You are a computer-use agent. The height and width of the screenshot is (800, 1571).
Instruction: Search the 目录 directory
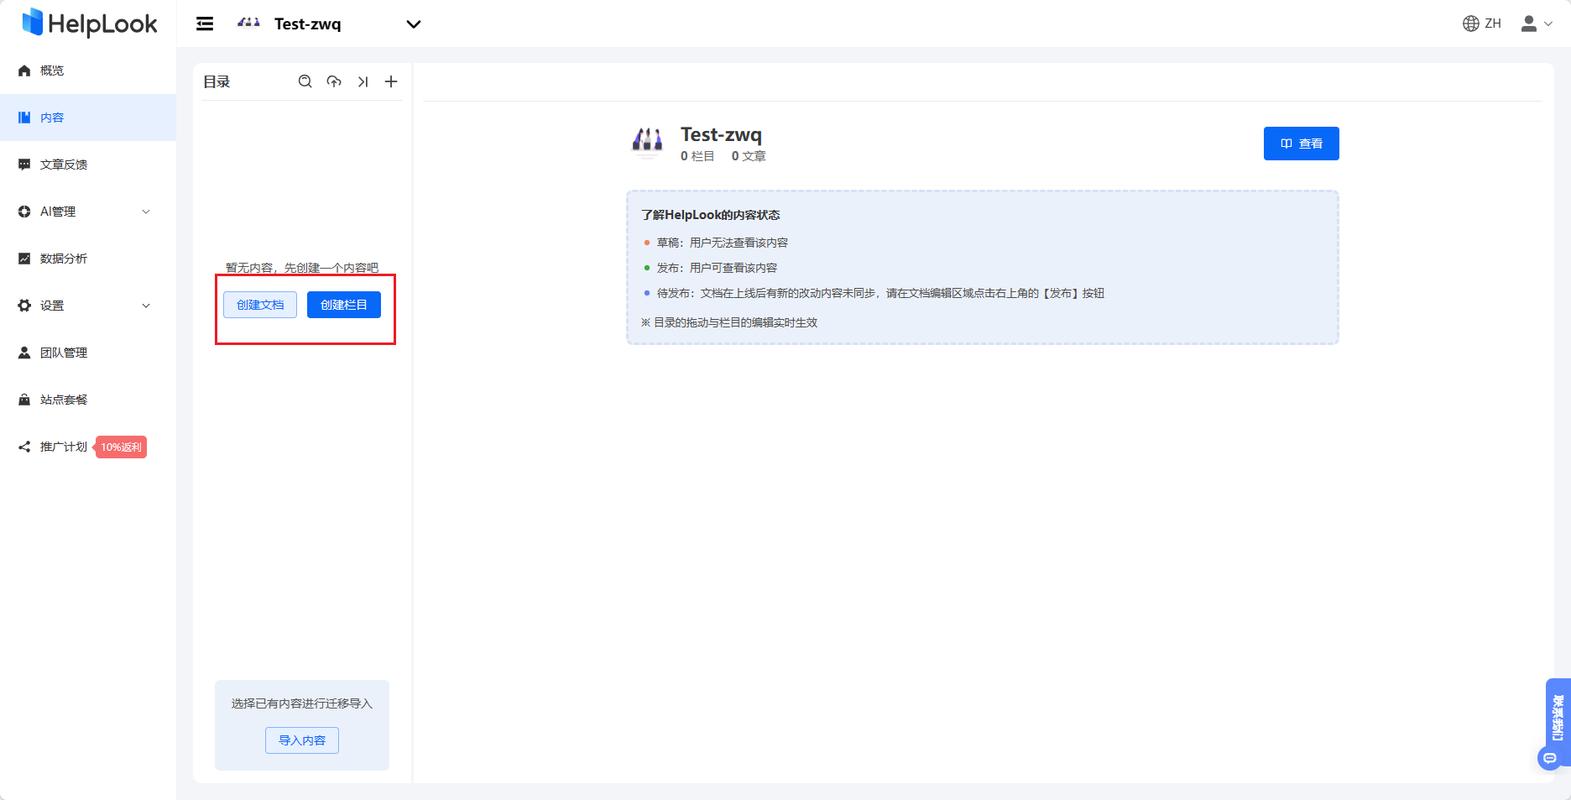pyautogui.click(x=305, y=82)
